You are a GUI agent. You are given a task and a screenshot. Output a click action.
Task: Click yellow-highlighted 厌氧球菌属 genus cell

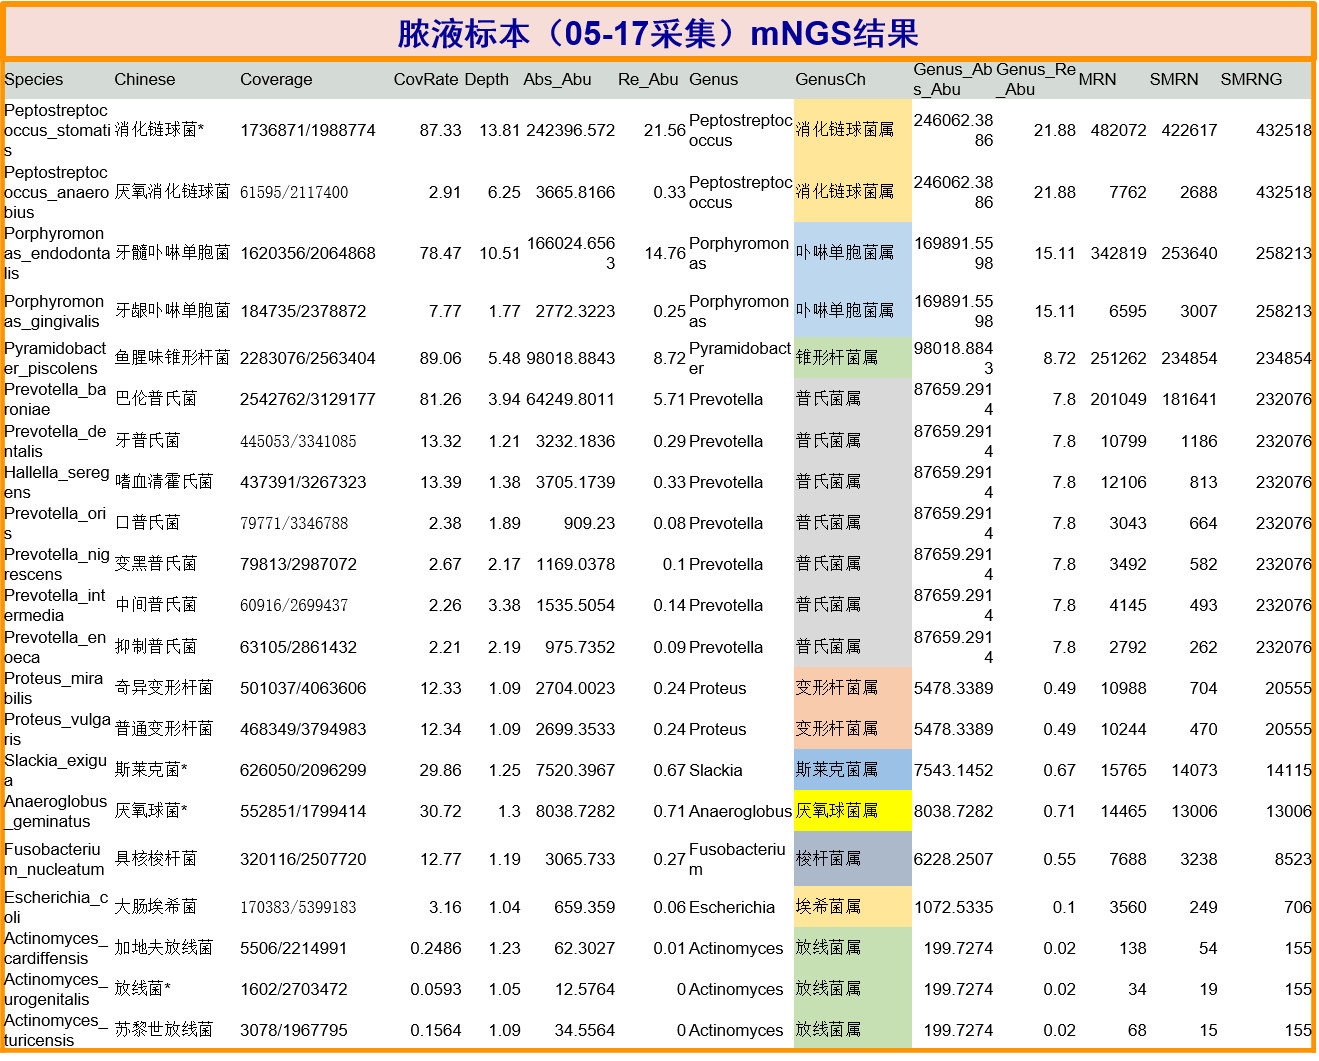853,811
